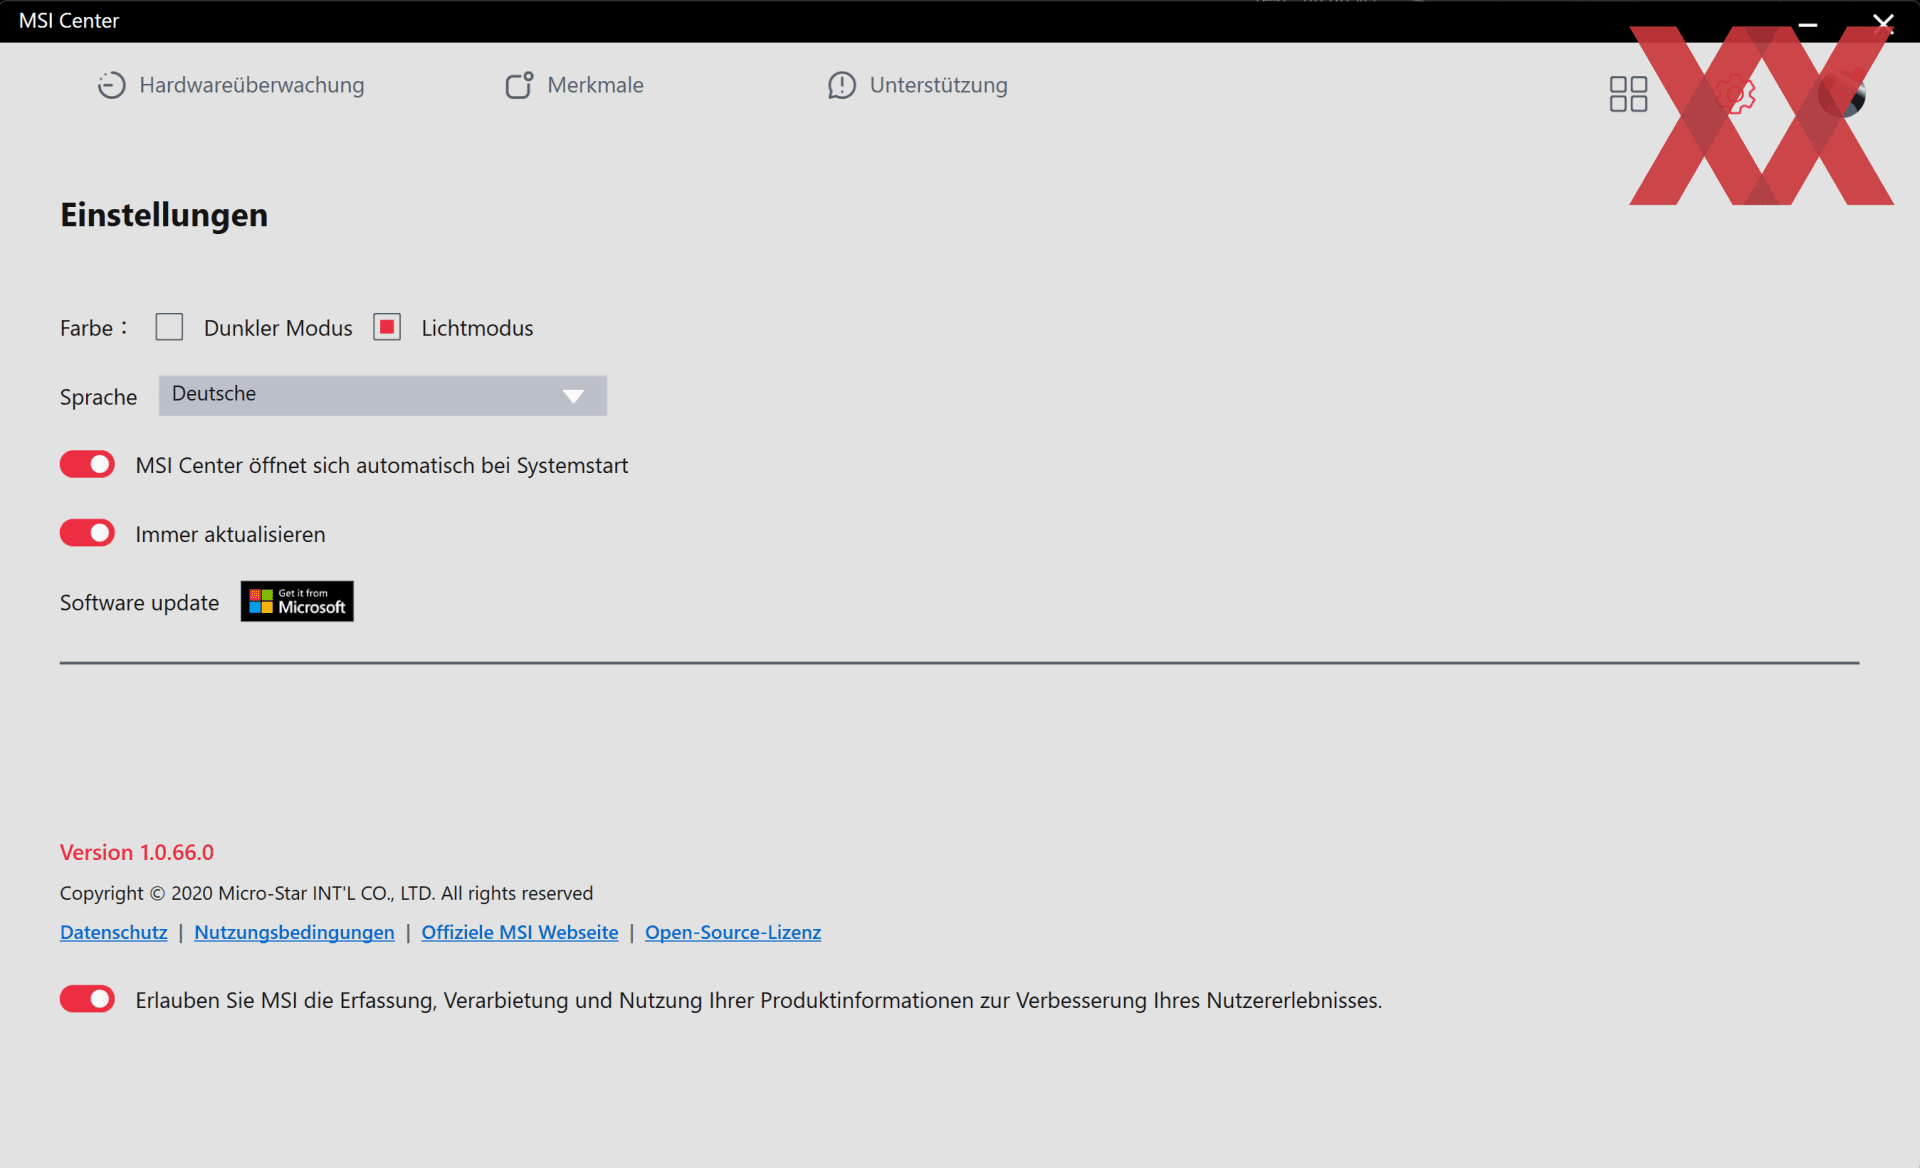This screenshot has width=1920, height=1168.
Task: Toggle MSI Center autostart at system start
Action: (87, 464)
